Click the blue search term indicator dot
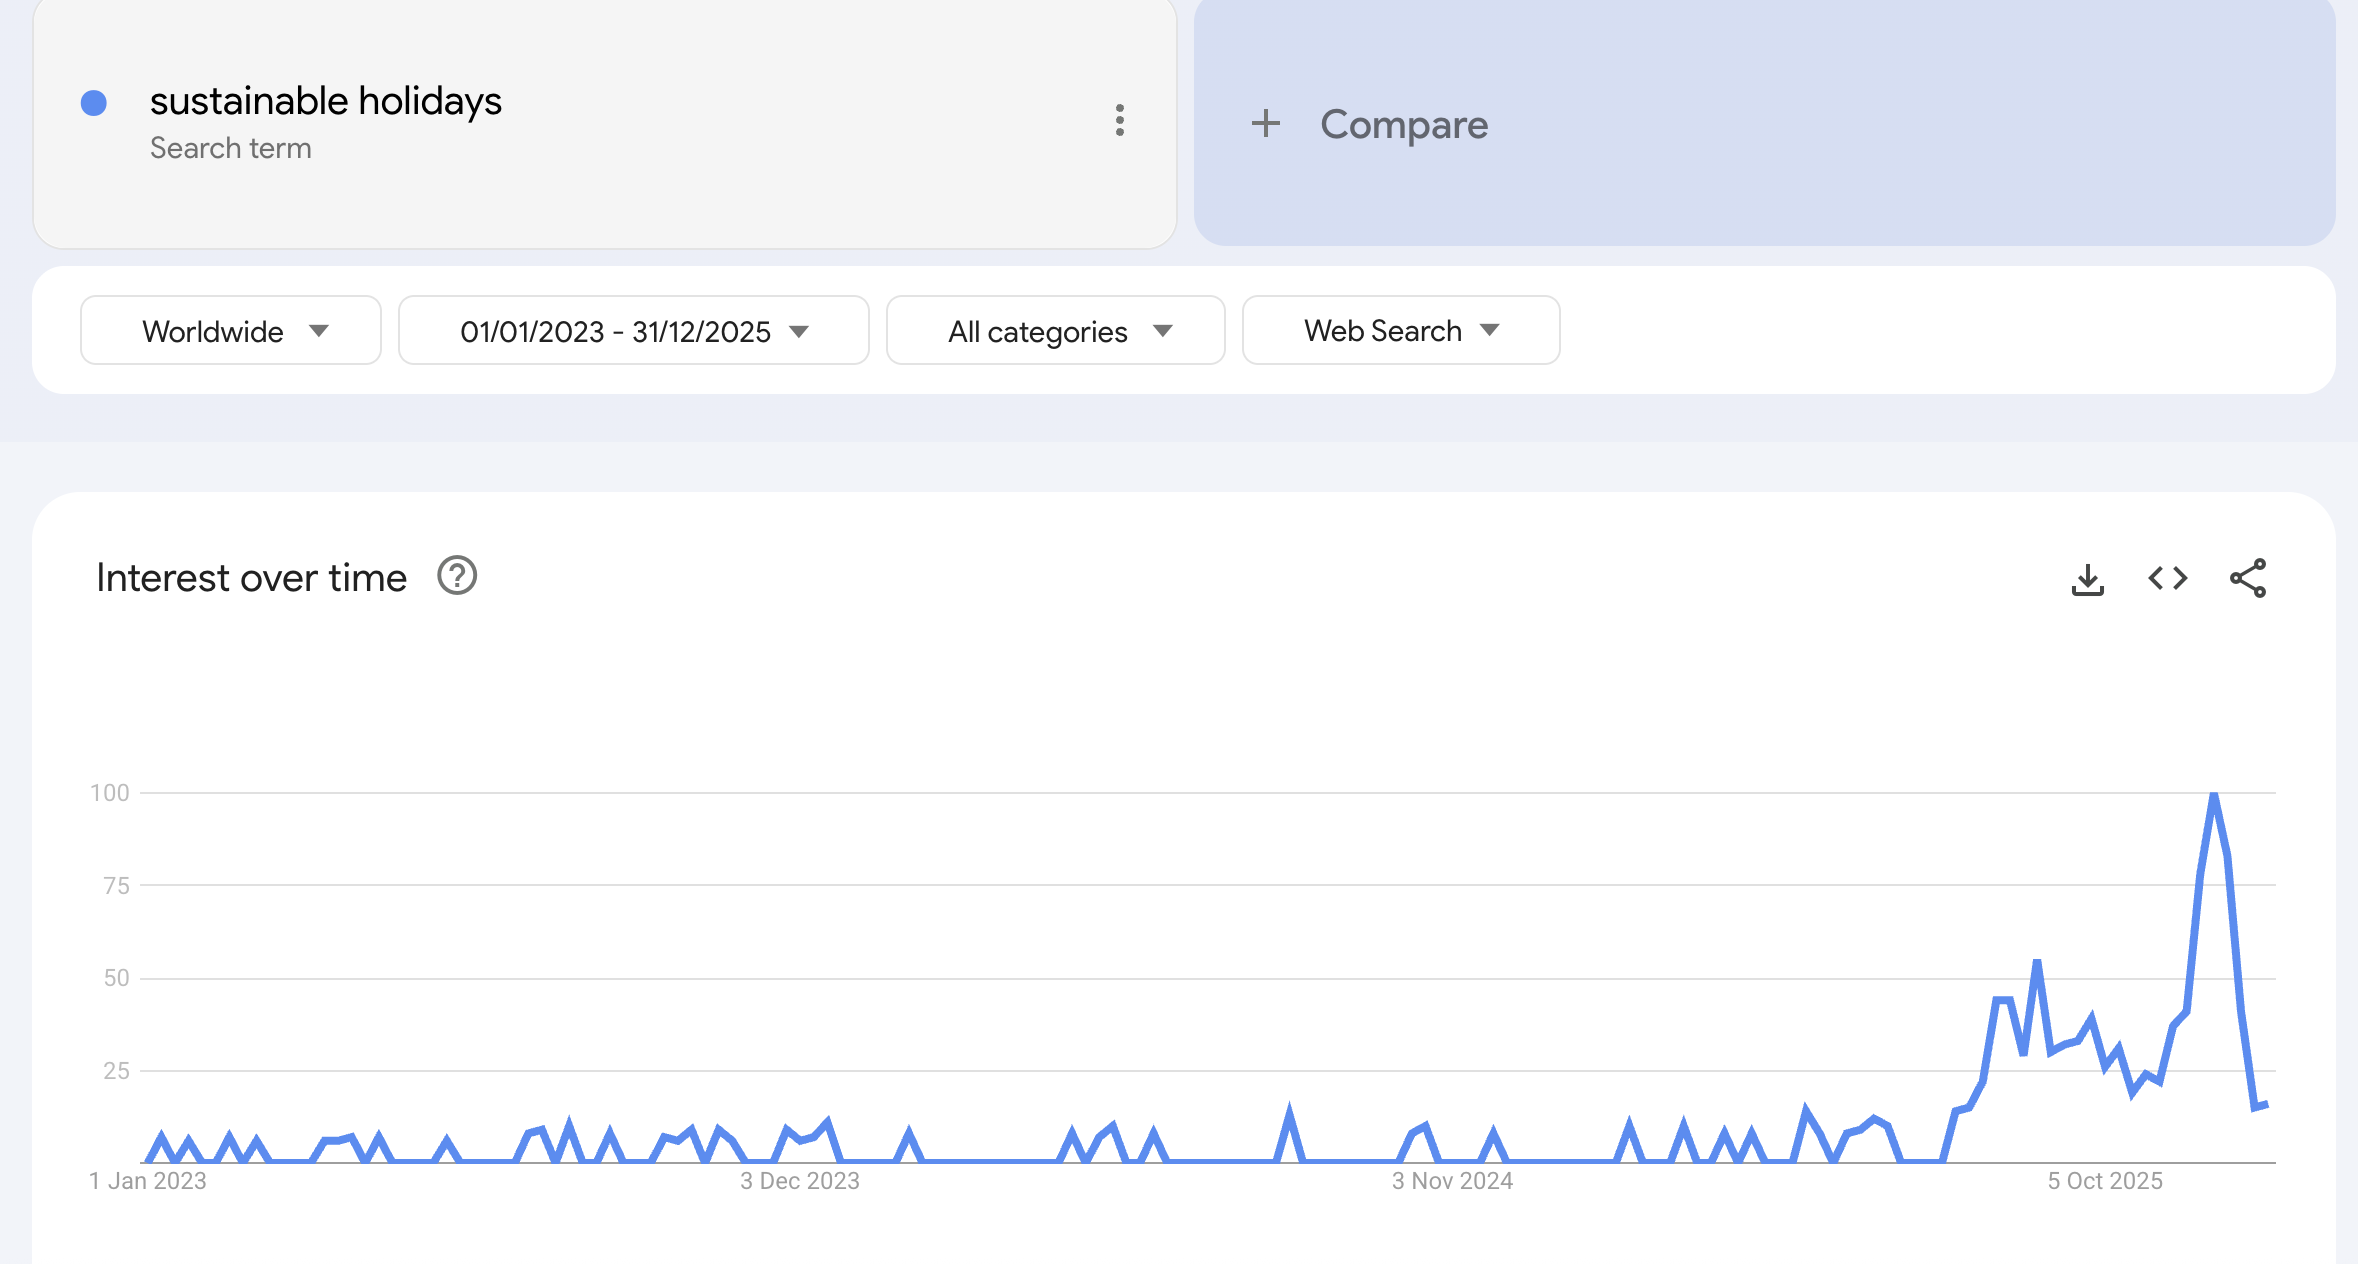This screenshot has width=2358, height=1264. point(93,102)
